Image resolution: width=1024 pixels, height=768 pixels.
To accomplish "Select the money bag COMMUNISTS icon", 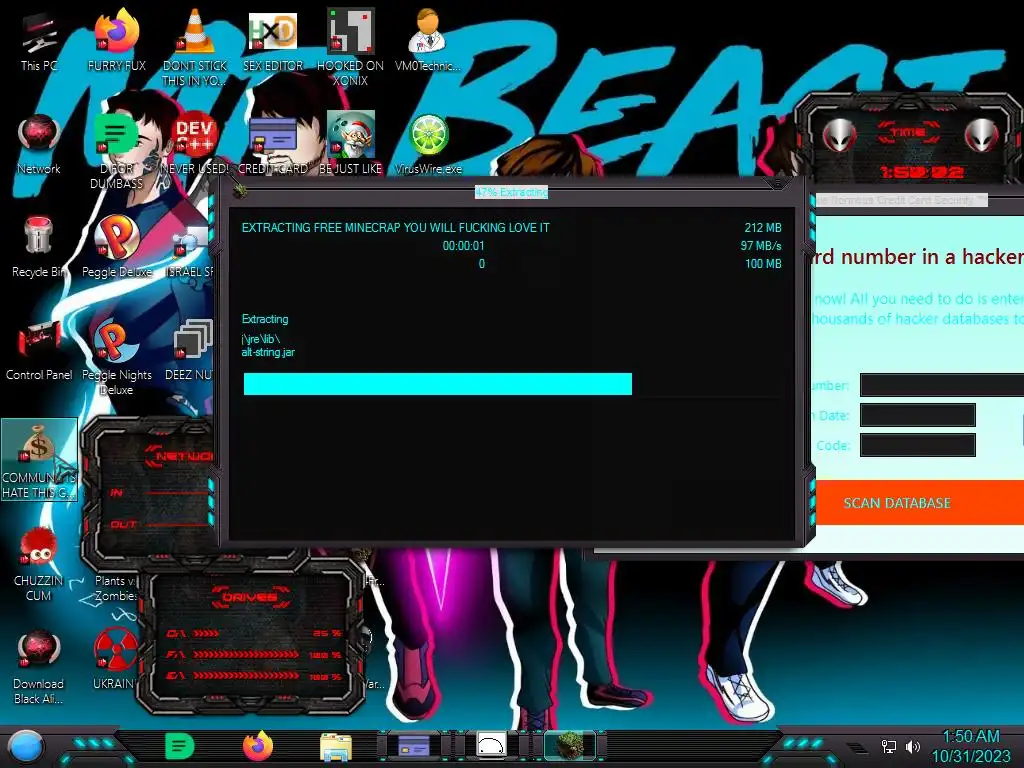I will tap(39, 460).
